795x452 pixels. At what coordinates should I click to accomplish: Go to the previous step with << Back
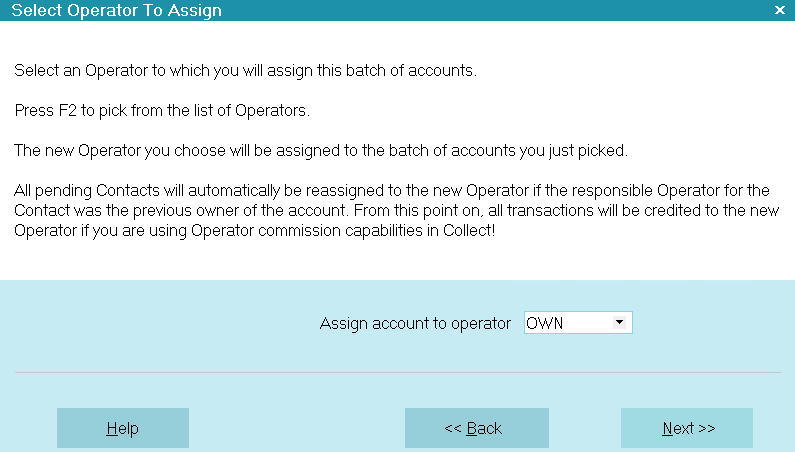pyautogui.click(x=477, y=428)
